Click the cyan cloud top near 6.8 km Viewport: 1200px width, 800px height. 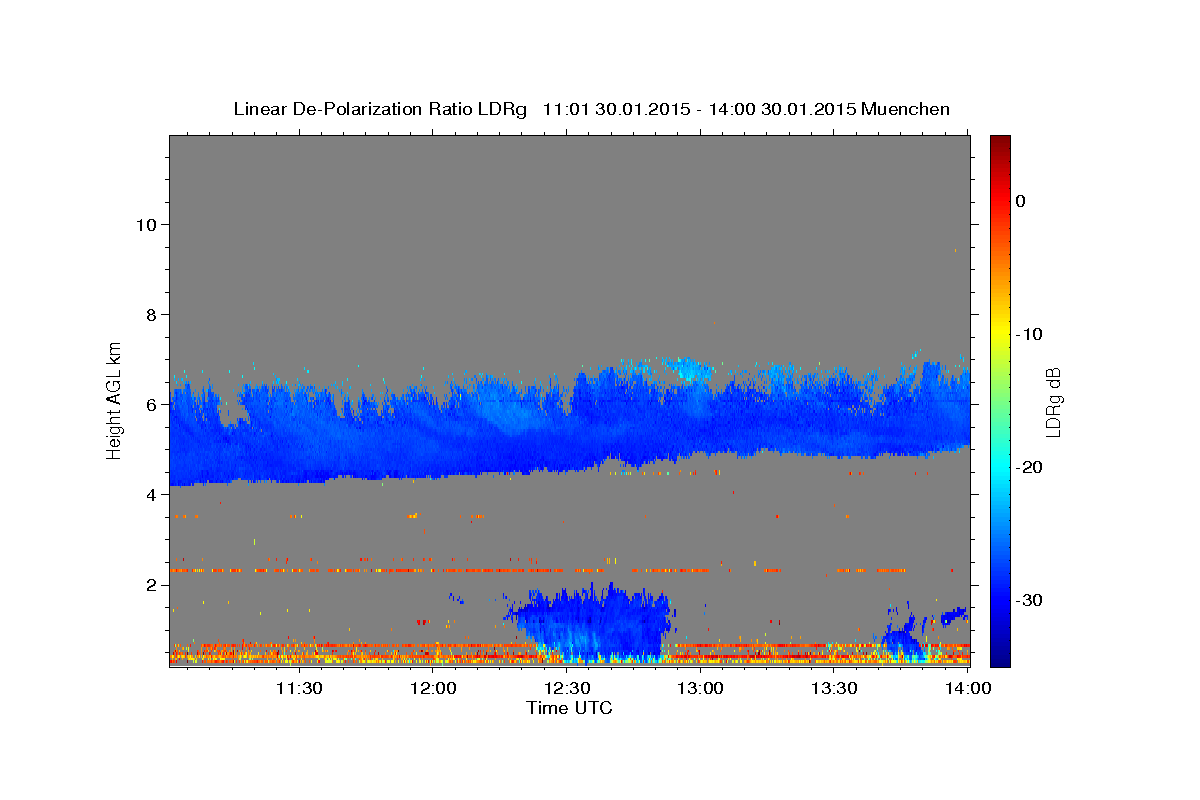point(690,368)
